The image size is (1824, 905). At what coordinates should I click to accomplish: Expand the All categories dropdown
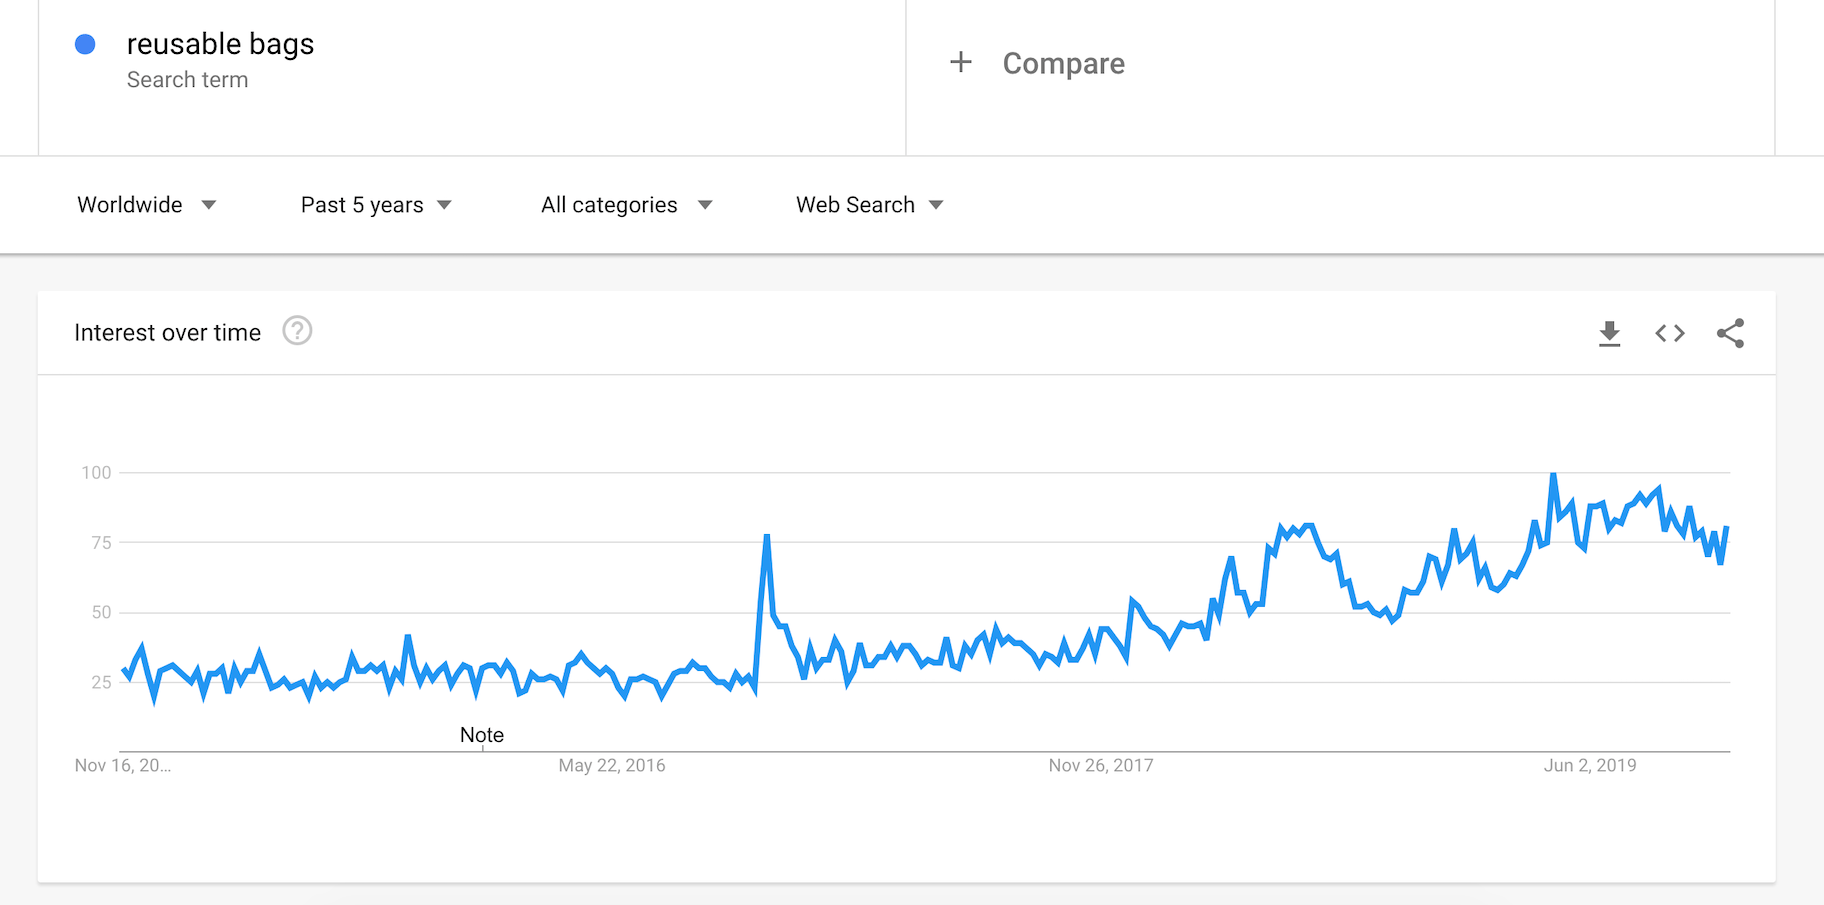[x=626, y=205]
